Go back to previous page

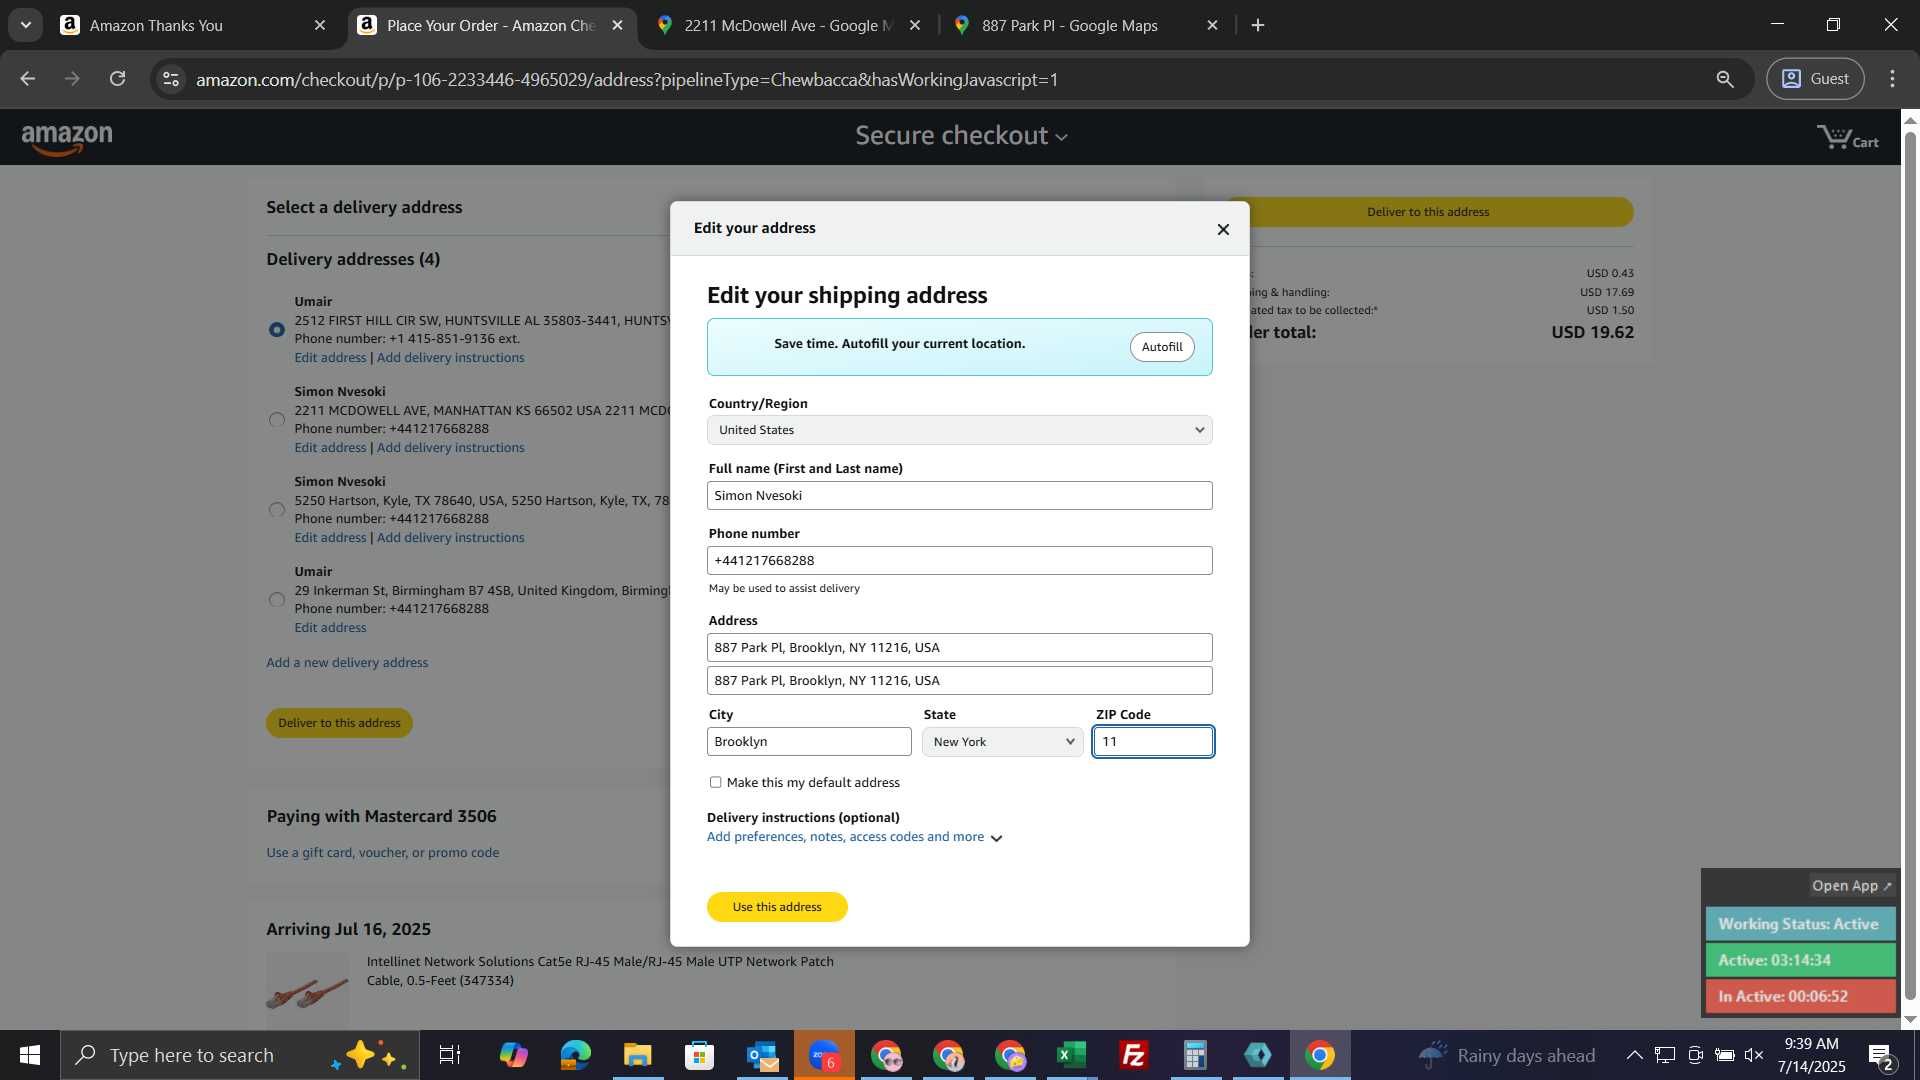coord(27,79)
